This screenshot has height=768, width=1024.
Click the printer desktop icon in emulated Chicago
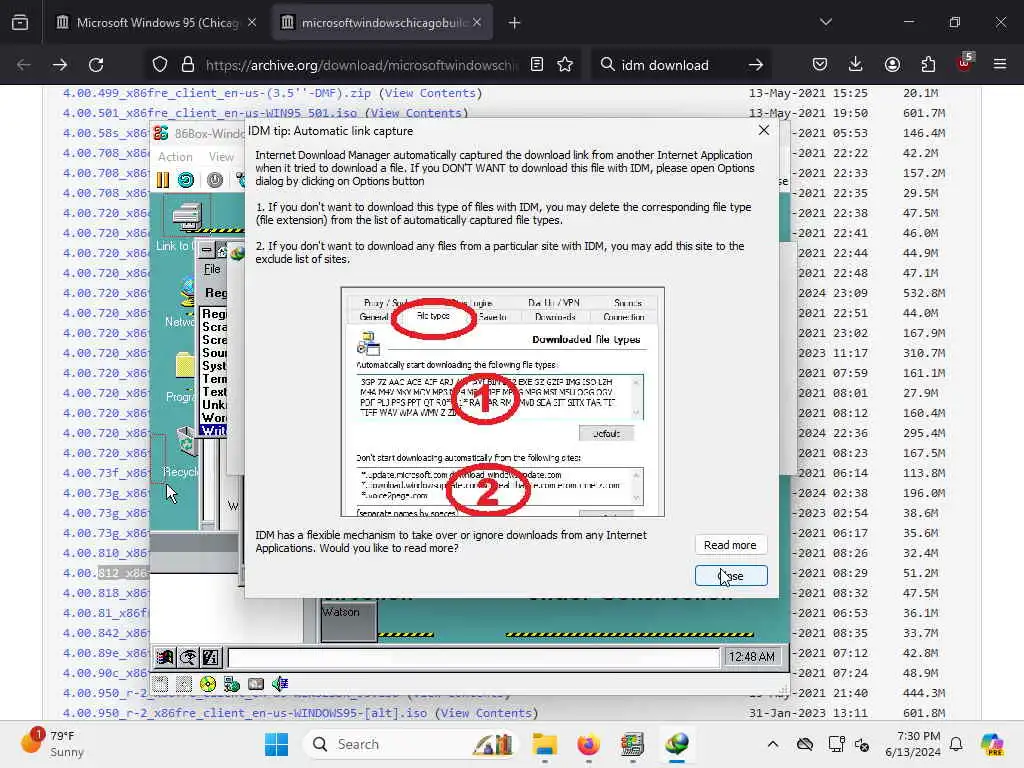(x=187, y=216)
